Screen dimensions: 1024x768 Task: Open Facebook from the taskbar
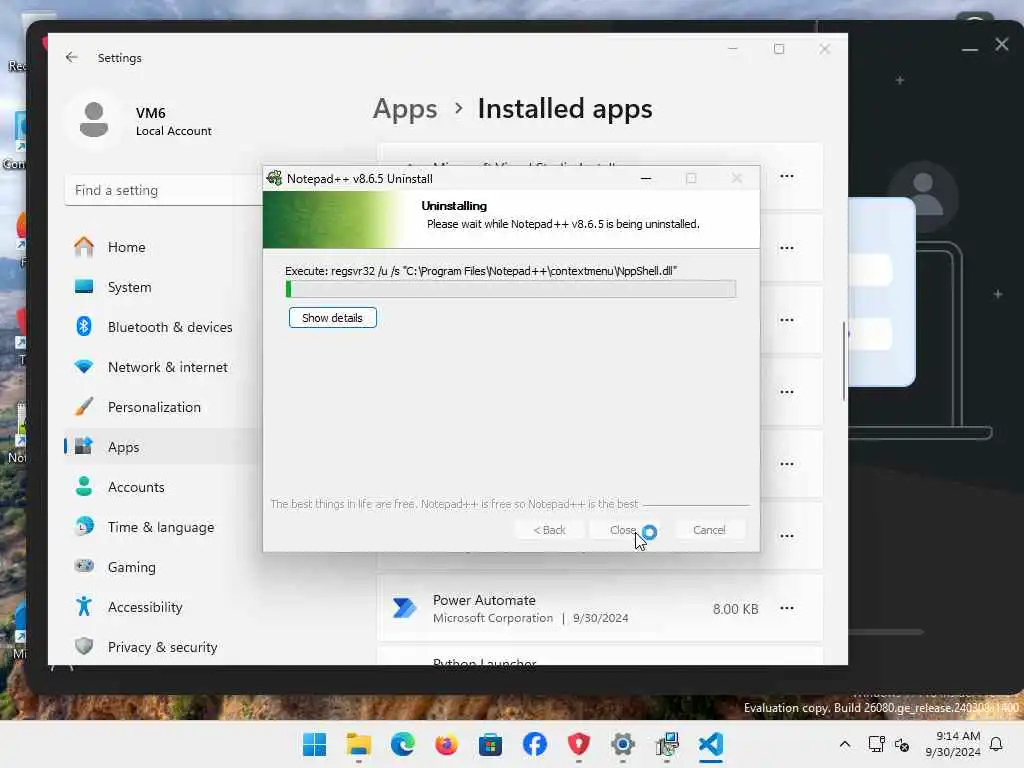pos(535,744)
